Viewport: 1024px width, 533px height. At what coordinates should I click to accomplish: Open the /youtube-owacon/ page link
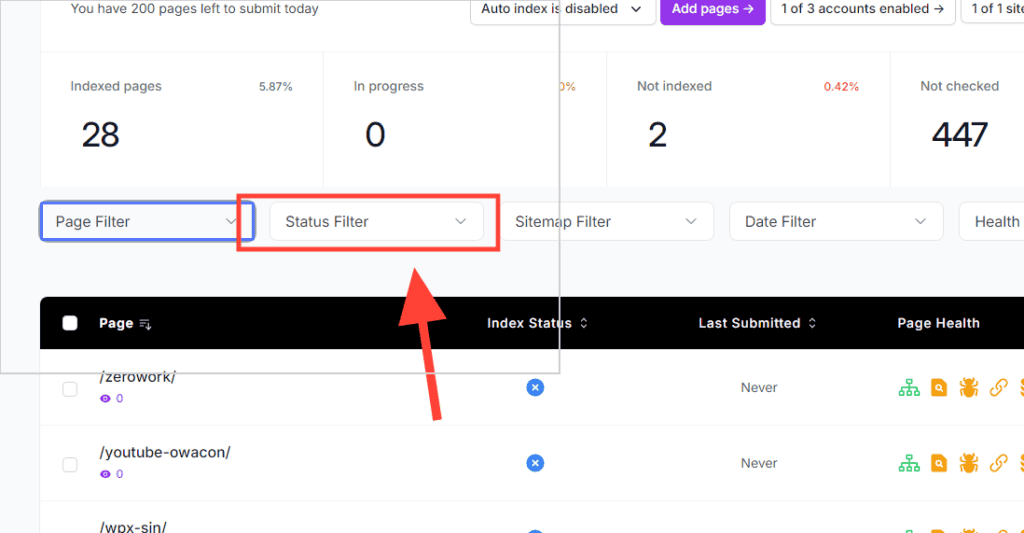(x=165, y=452)
